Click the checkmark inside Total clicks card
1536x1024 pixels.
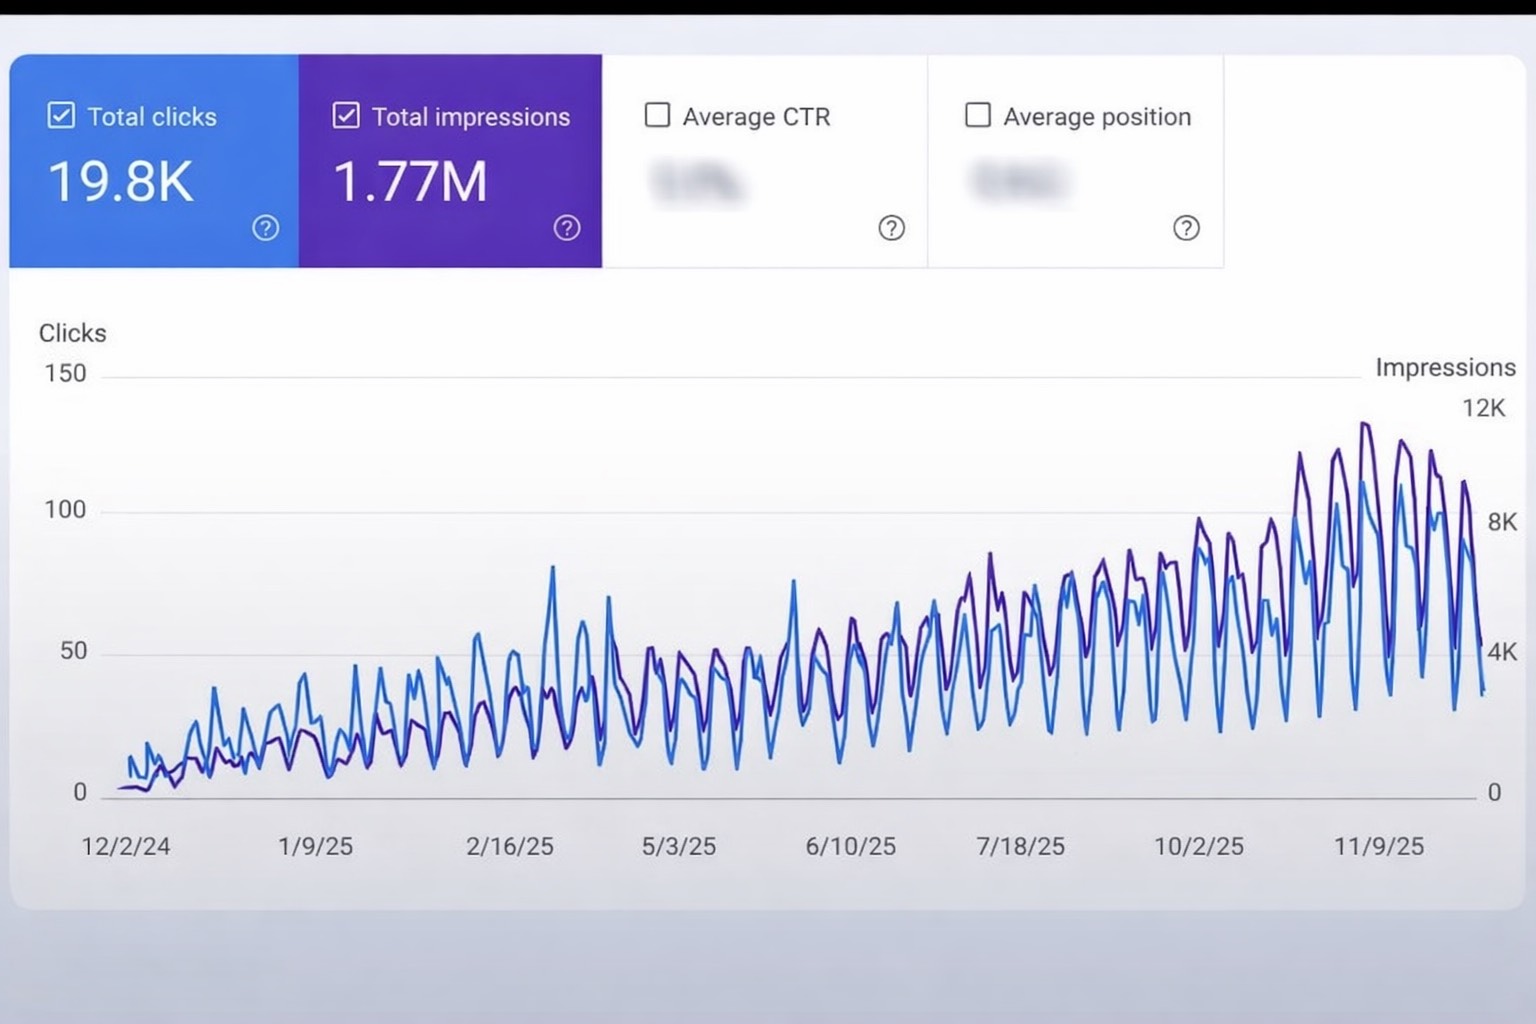61,115
